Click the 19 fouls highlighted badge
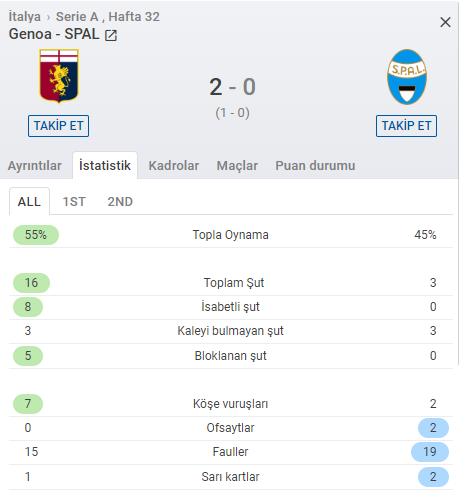This screenshot has height=498, width=459. pyautogui.click(x=430, y=452)
